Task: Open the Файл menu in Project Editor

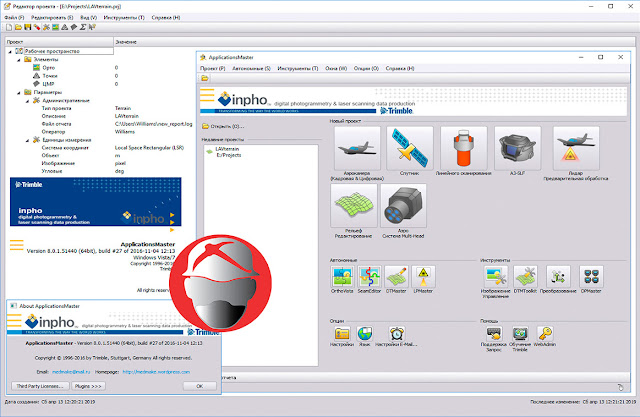Action: [14, 18]
